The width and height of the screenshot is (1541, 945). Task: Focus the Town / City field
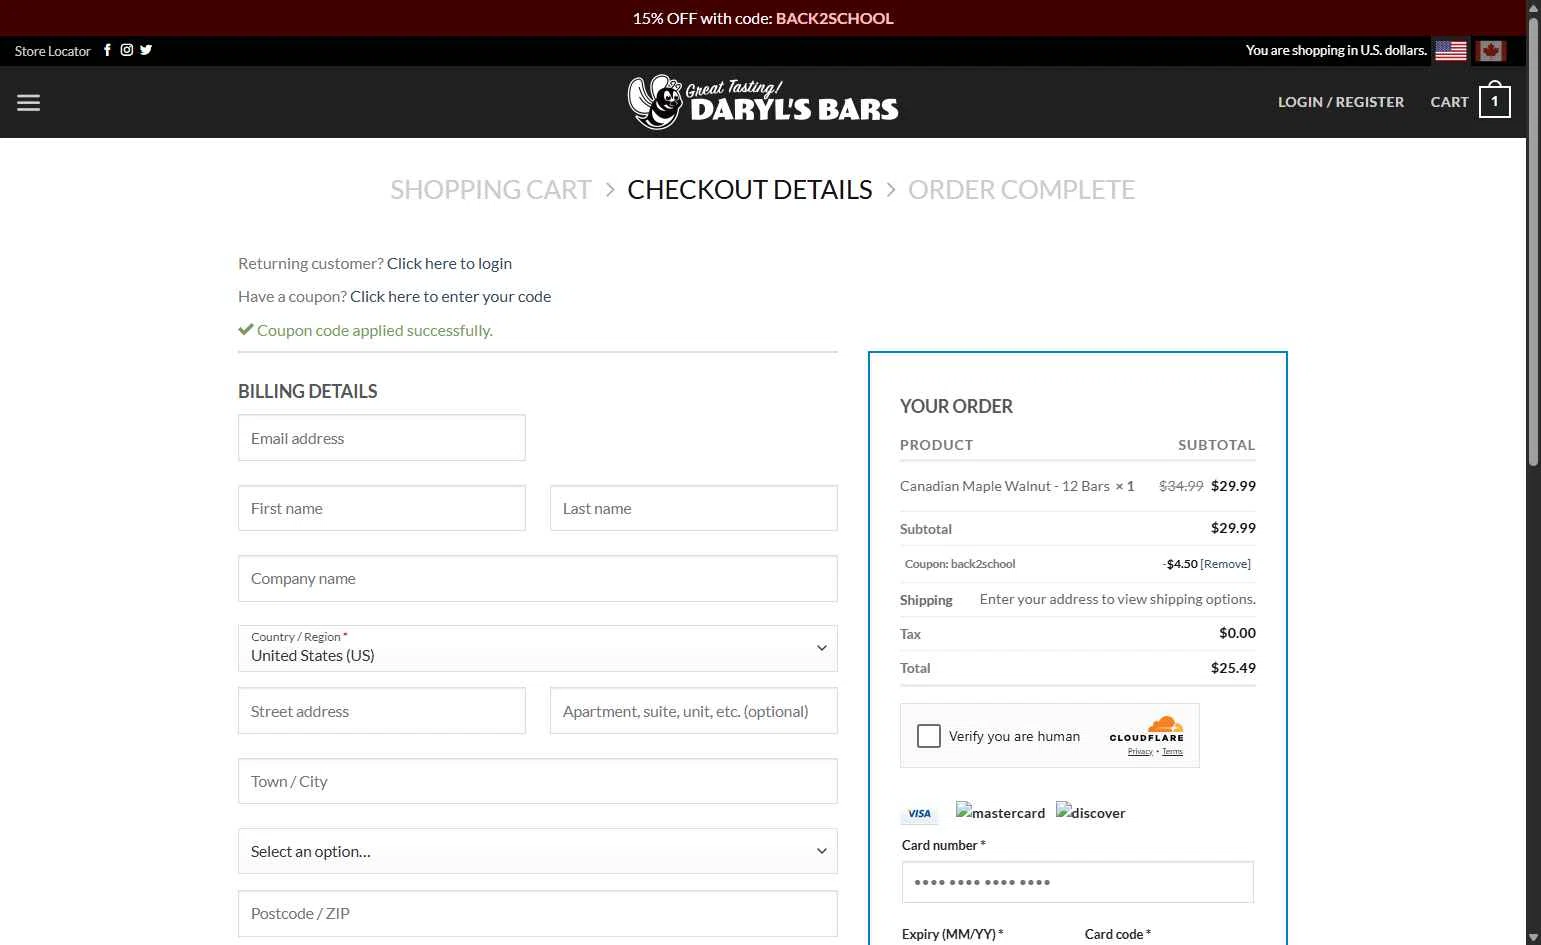[538, 781]
